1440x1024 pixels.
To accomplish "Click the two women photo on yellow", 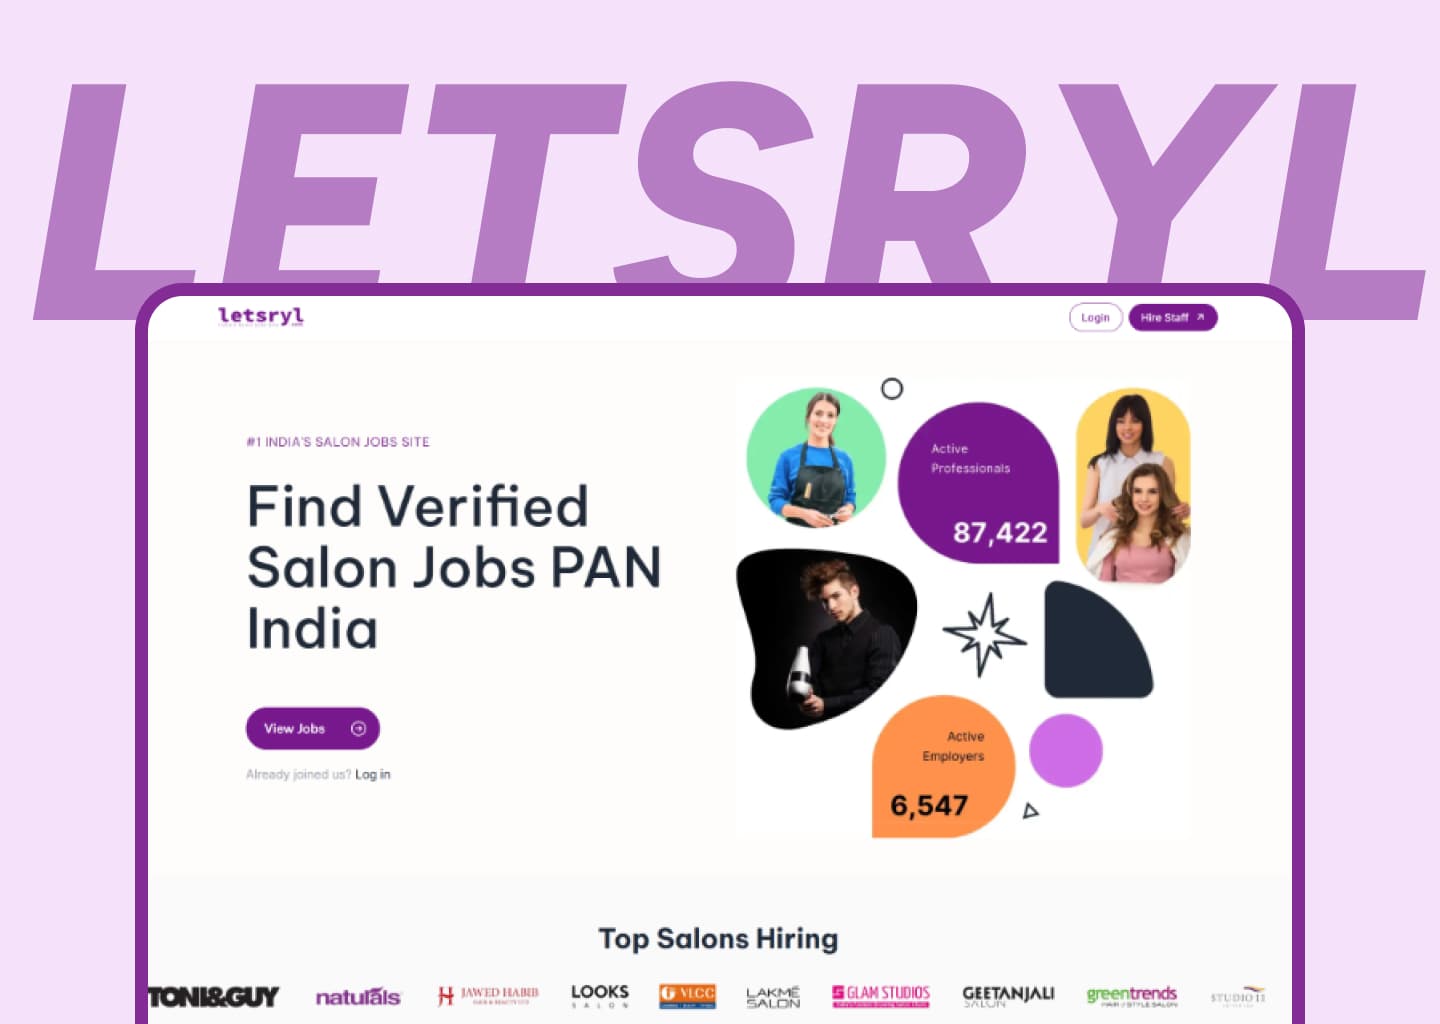I will tap(1133, 486).
